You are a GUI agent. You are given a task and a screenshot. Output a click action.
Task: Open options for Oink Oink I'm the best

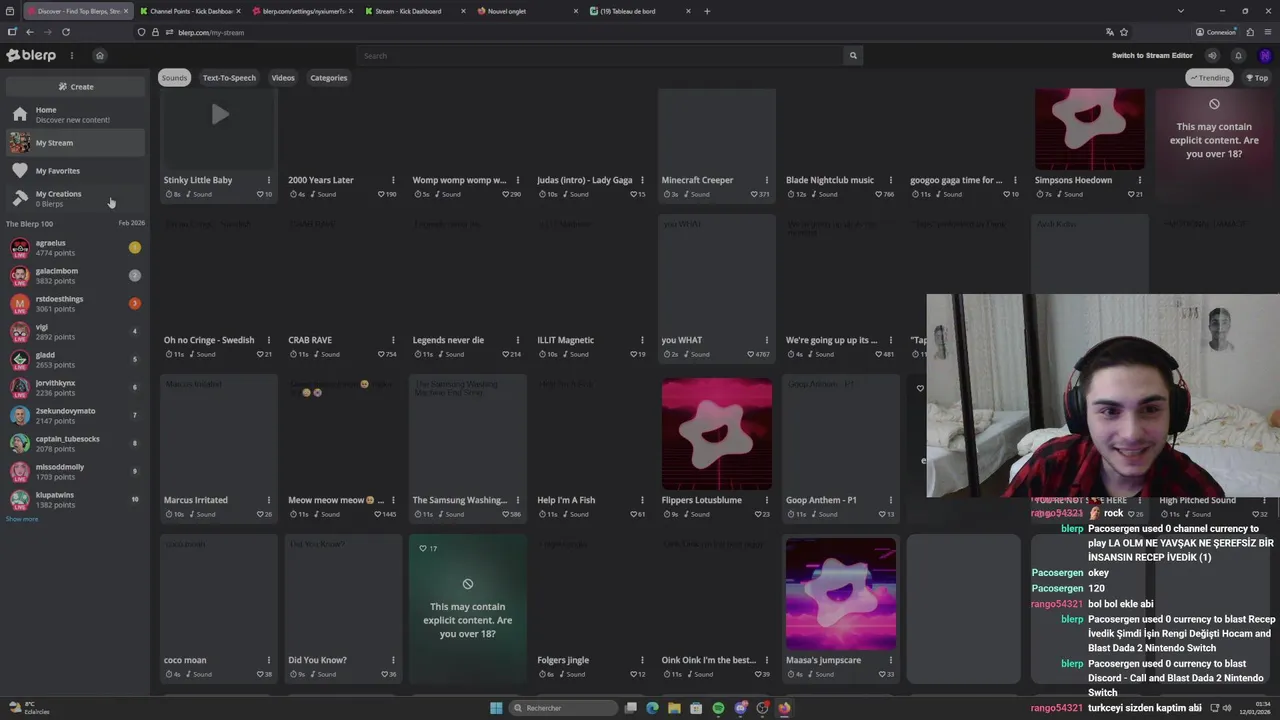[x=766, y=660]
